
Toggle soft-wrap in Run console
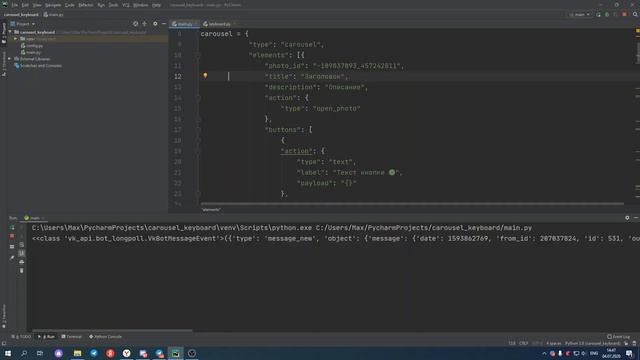[x=22, y=245]
